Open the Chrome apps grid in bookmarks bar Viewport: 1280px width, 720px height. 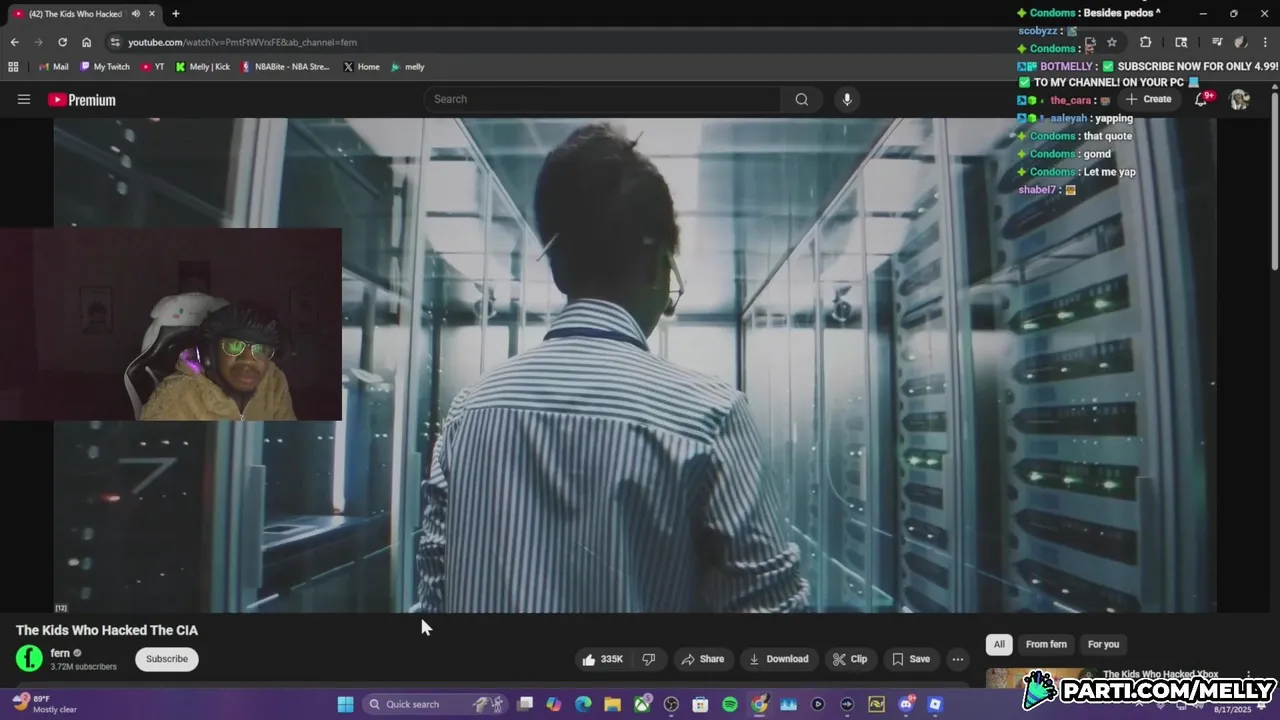13,67
